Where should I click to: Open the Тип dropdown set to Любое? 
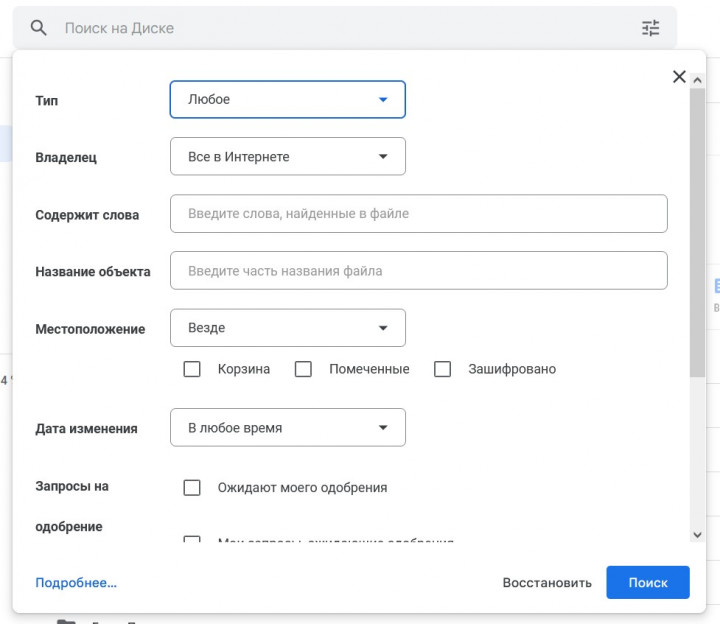(x=288, y=99)
